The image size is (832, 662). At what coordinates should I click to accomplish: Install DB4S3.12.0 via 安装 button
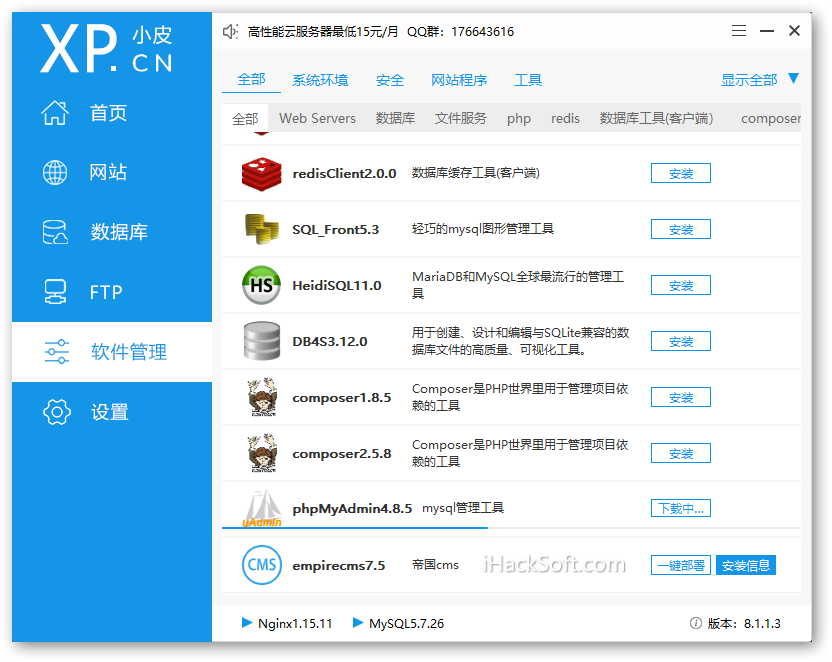(681, 342)
